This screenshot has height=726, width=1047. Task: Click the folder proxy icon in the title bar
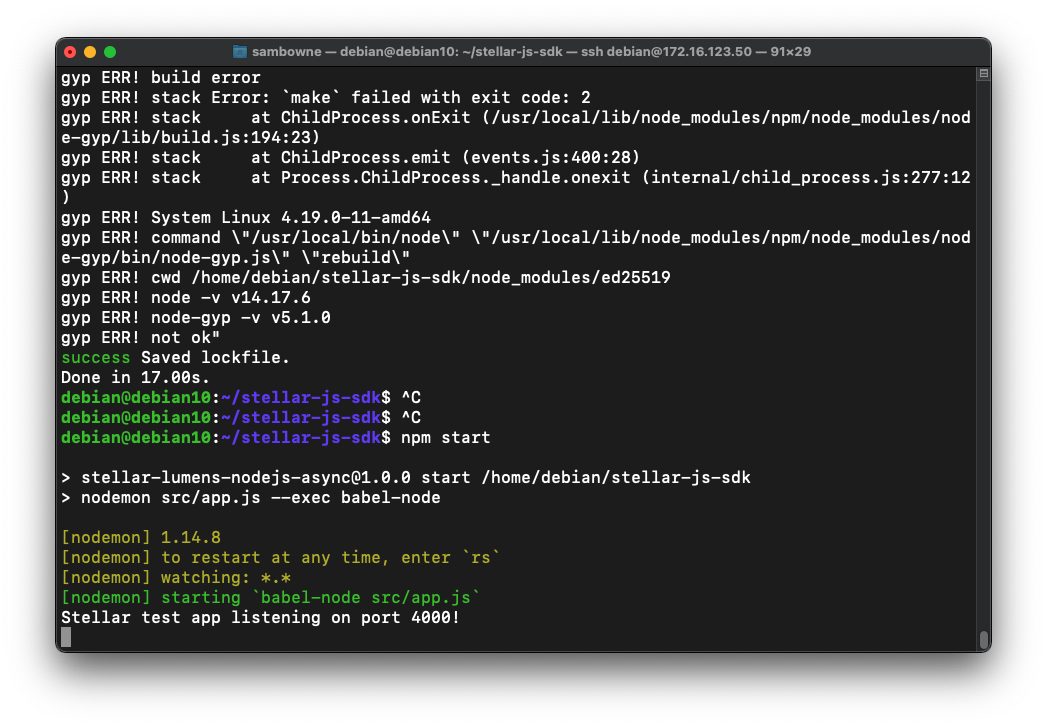[x=240, y=52]
